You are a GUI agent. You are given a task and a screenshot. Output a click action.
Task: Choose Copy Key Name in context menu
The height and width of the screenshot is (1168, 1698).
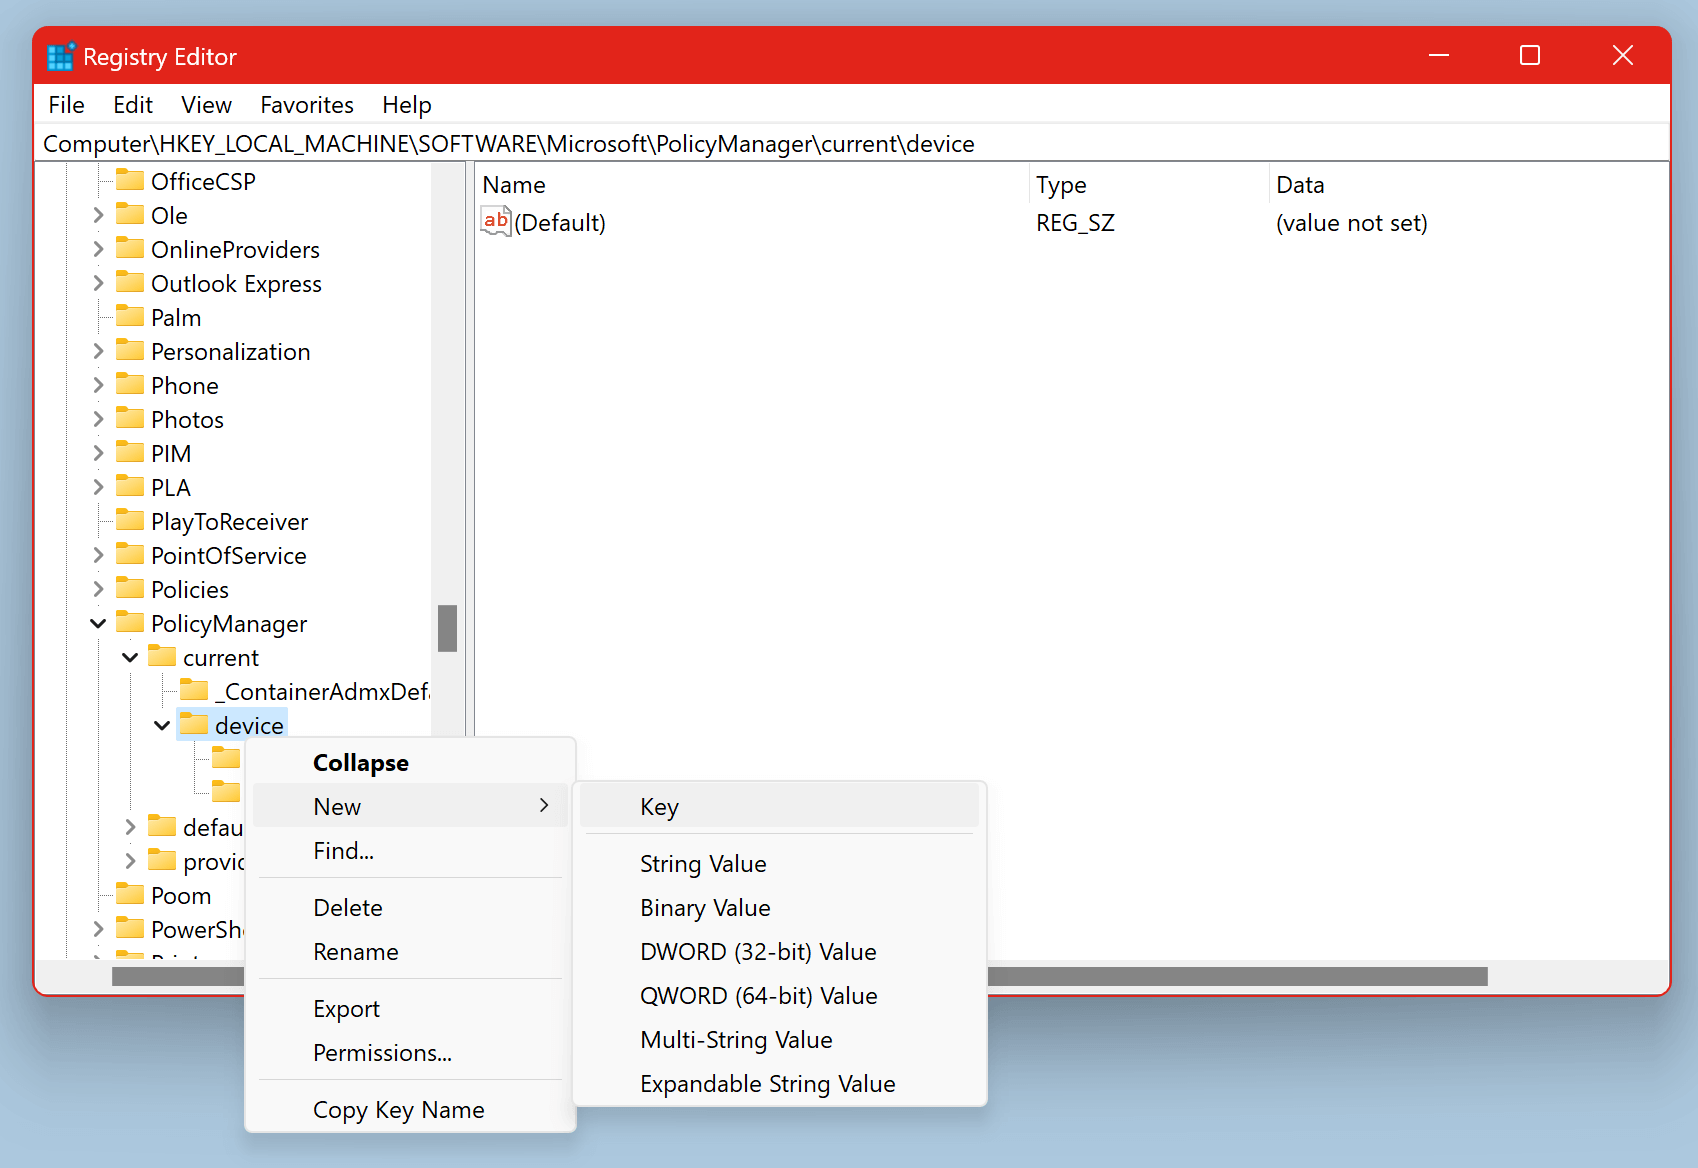coord(410,1109)
